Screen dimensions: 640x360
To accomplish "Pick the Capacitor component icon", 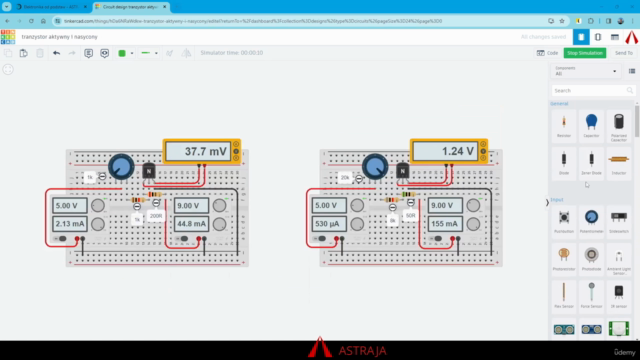I will point(591,125).
